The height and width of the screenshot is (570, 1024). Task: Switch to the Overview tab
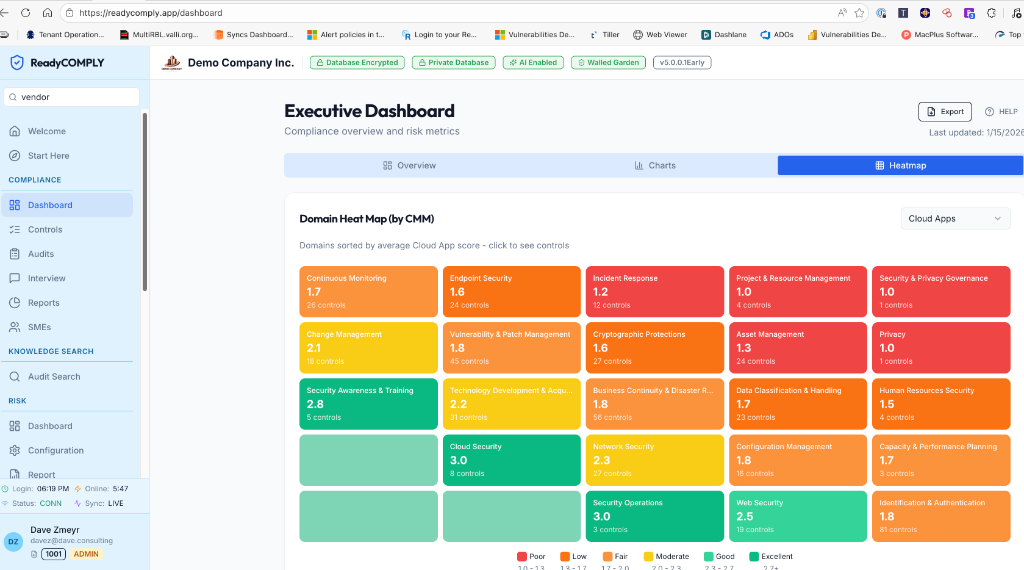[409, 165]
